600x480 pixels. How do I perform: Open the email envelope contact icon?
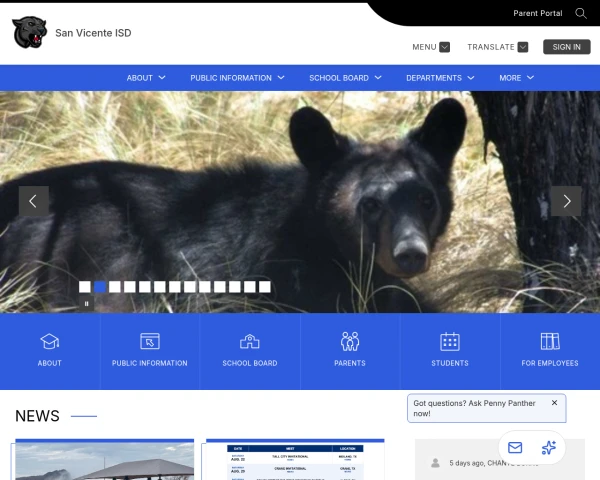(515, 447)
